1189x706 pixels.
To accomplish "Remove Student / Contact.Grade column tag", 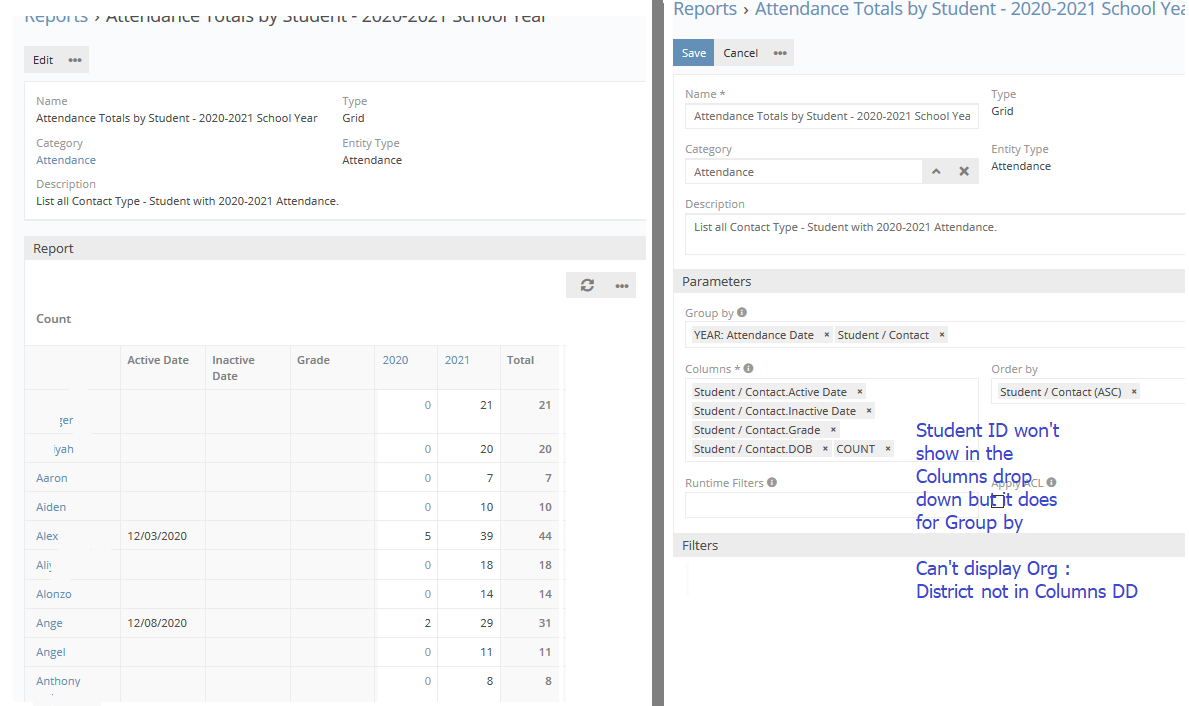I will pyautogui.click(x=834, y=430).
